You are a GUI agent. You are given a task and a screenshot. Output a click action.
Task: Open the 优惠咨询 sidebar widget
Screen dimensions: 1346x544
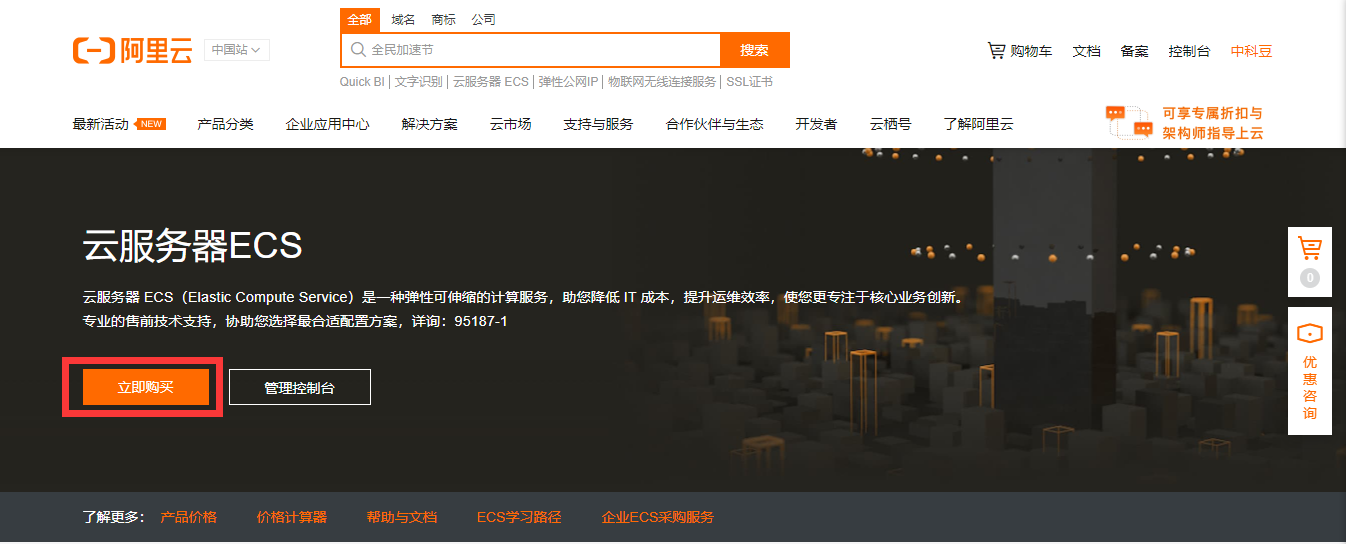click(x=1309, y=370)
